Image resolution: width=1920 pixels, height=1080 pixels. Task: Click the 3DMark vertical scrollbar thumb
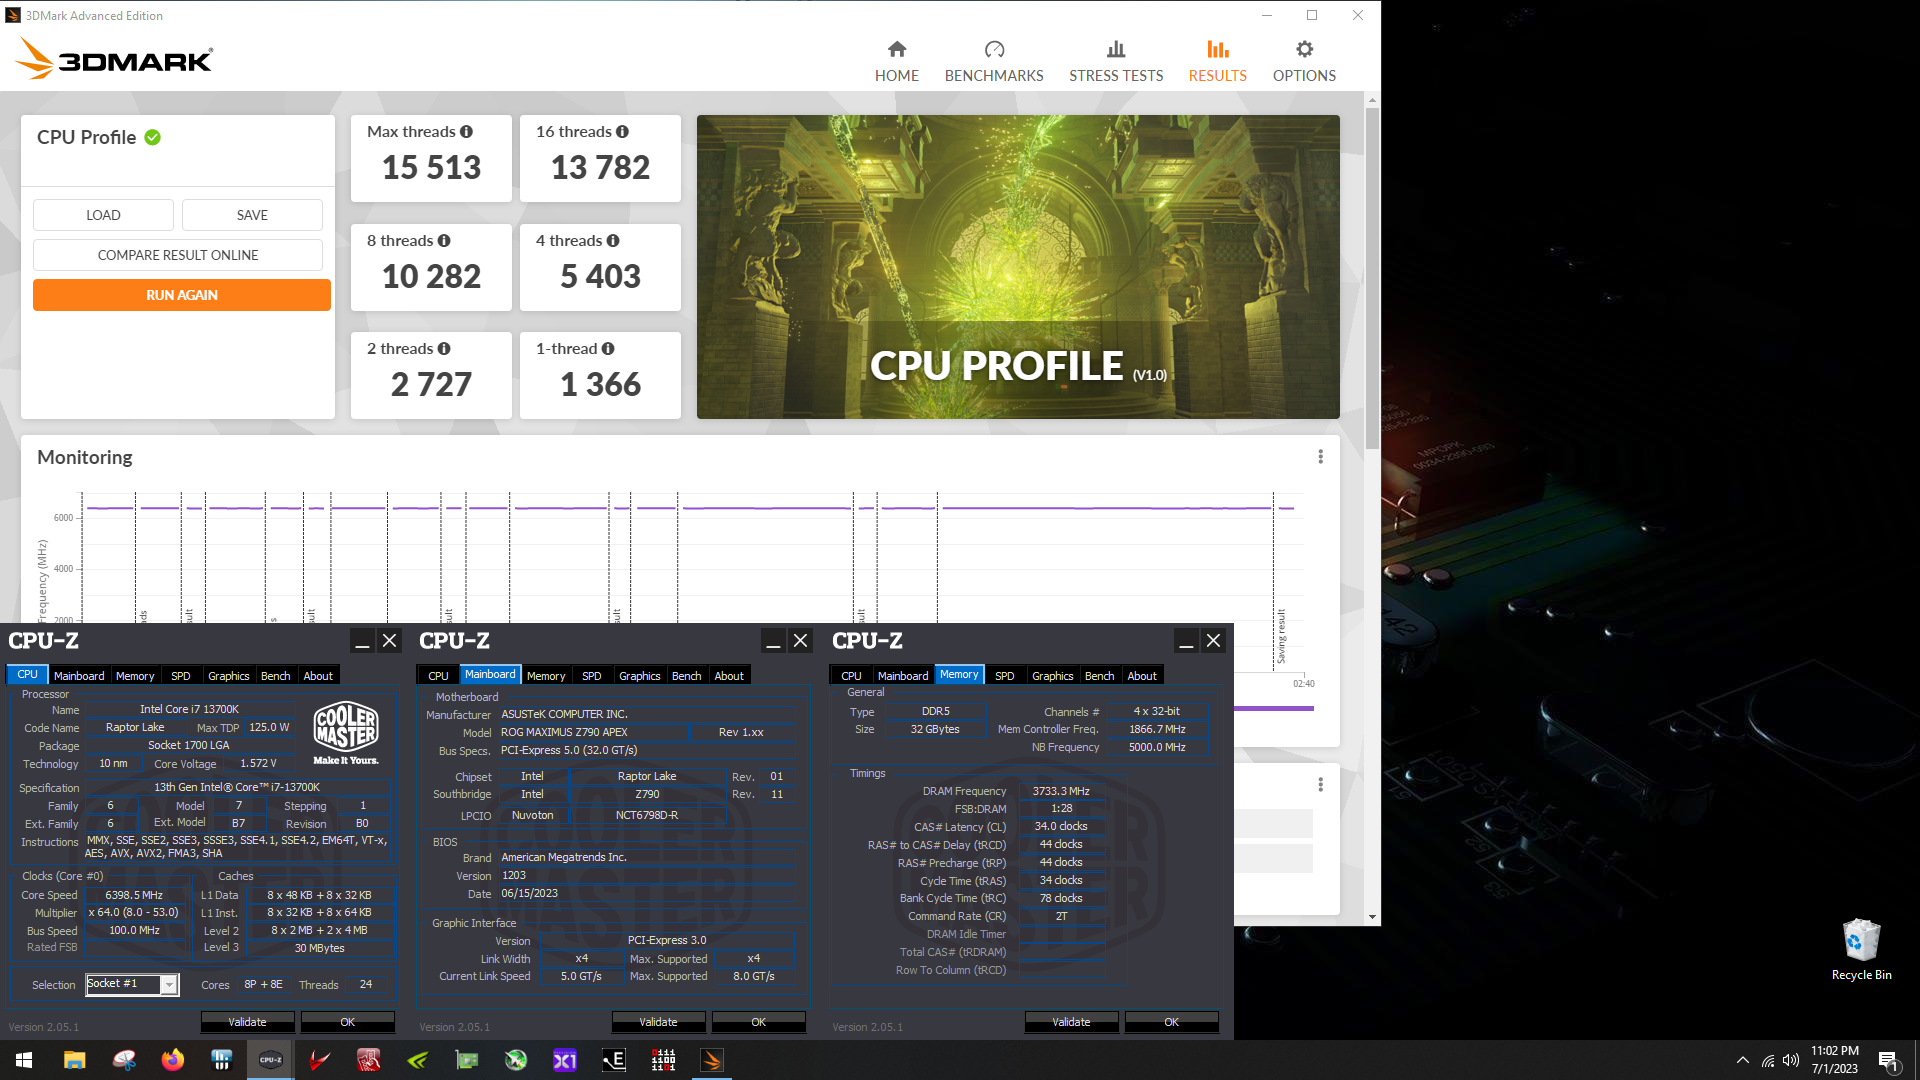coord(1372,277)
